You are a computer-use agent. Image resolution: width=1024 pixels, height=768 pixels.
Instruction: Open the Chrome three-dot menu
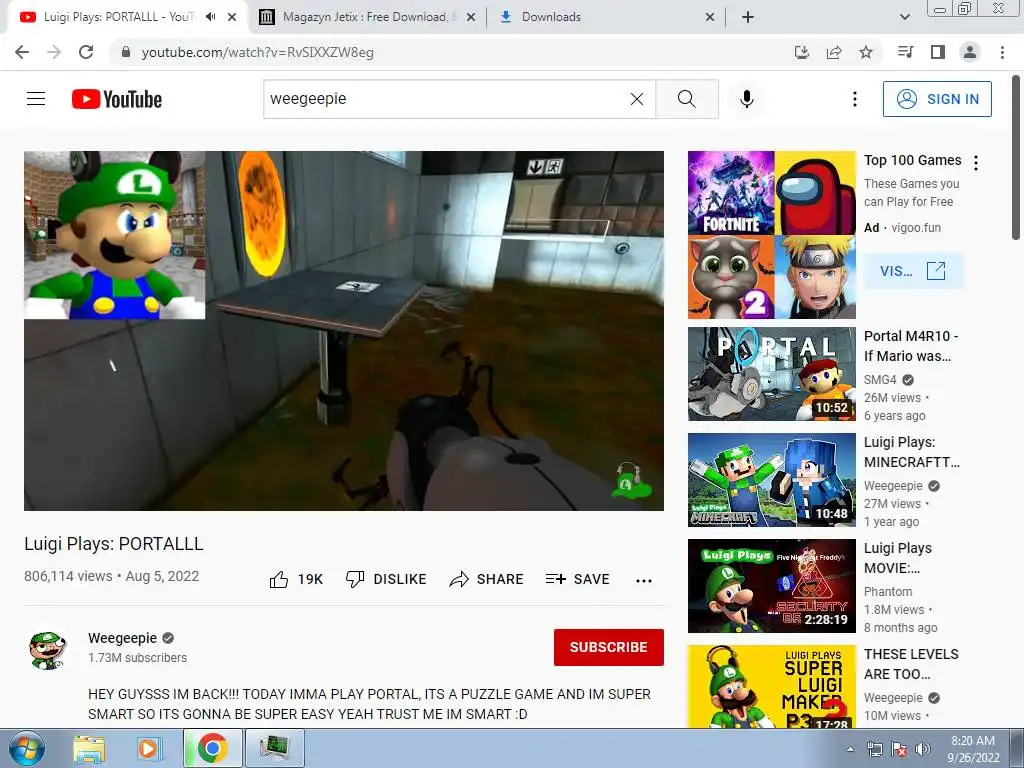coord(1002,52)
